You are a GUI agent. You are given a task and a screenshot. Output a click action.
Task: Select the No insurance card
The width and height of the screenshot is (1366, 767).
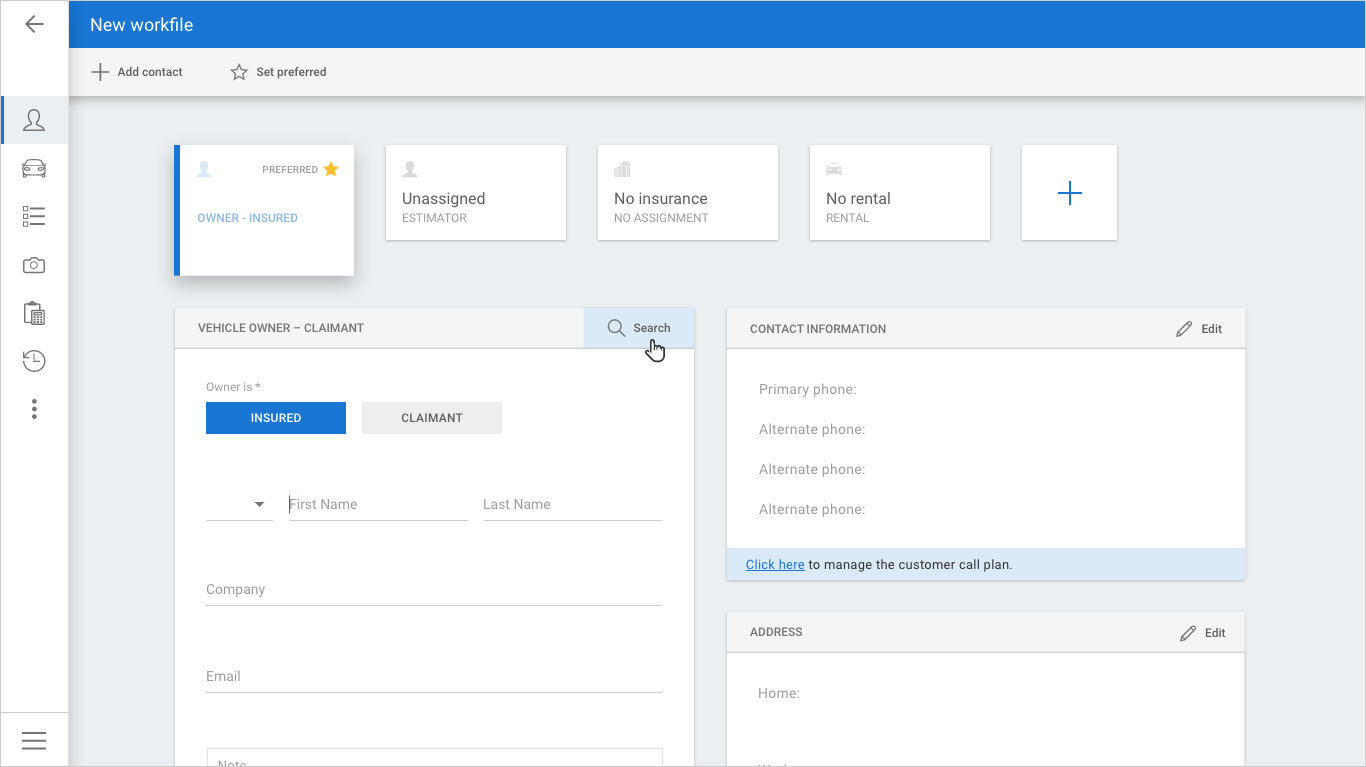tap(688, 193)
